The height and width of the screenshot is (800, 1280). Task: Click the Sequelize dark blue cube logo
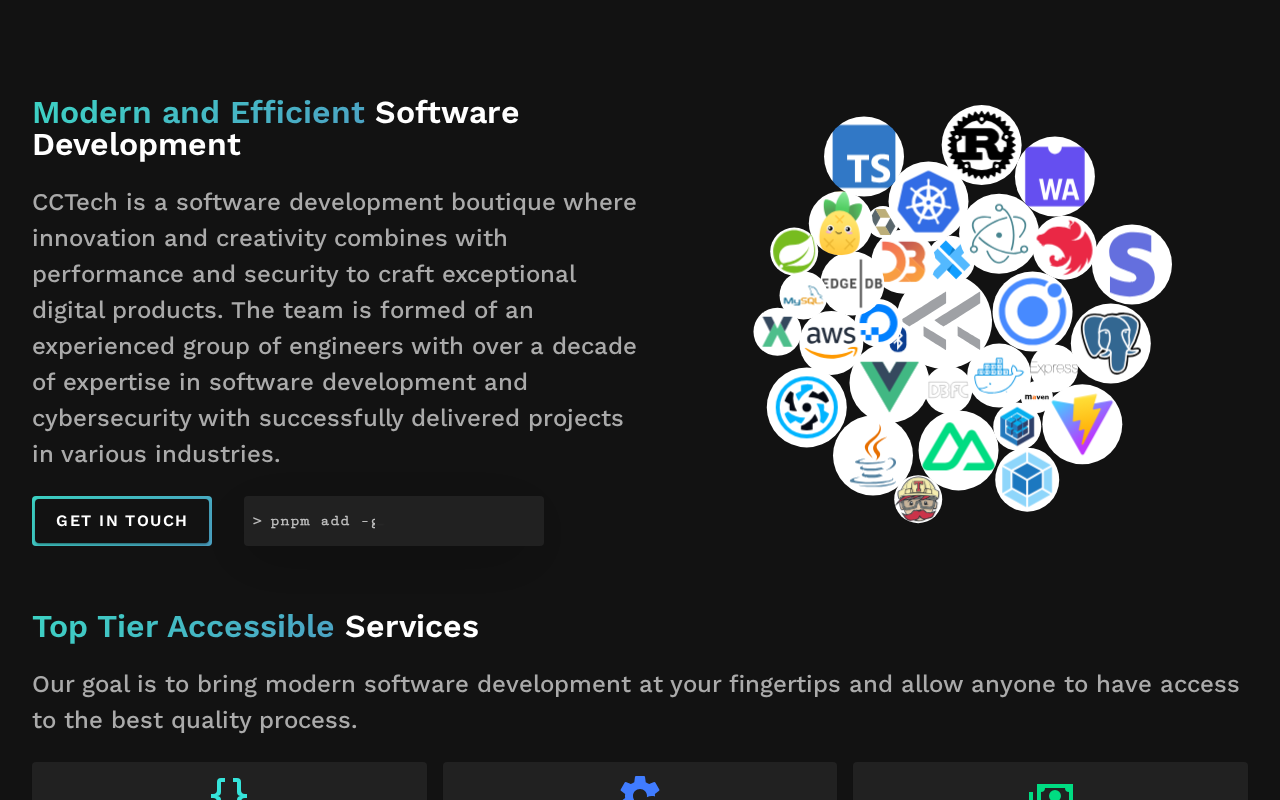(x=1017, y=427)
